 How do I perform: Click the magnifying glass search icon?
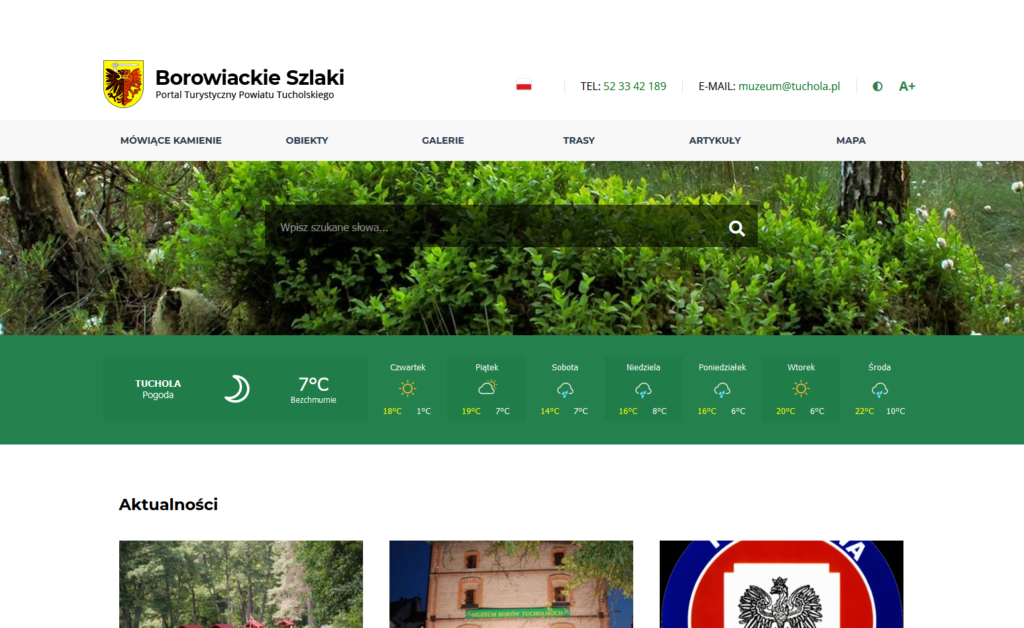pyautogui.click(x=737, y=228)
